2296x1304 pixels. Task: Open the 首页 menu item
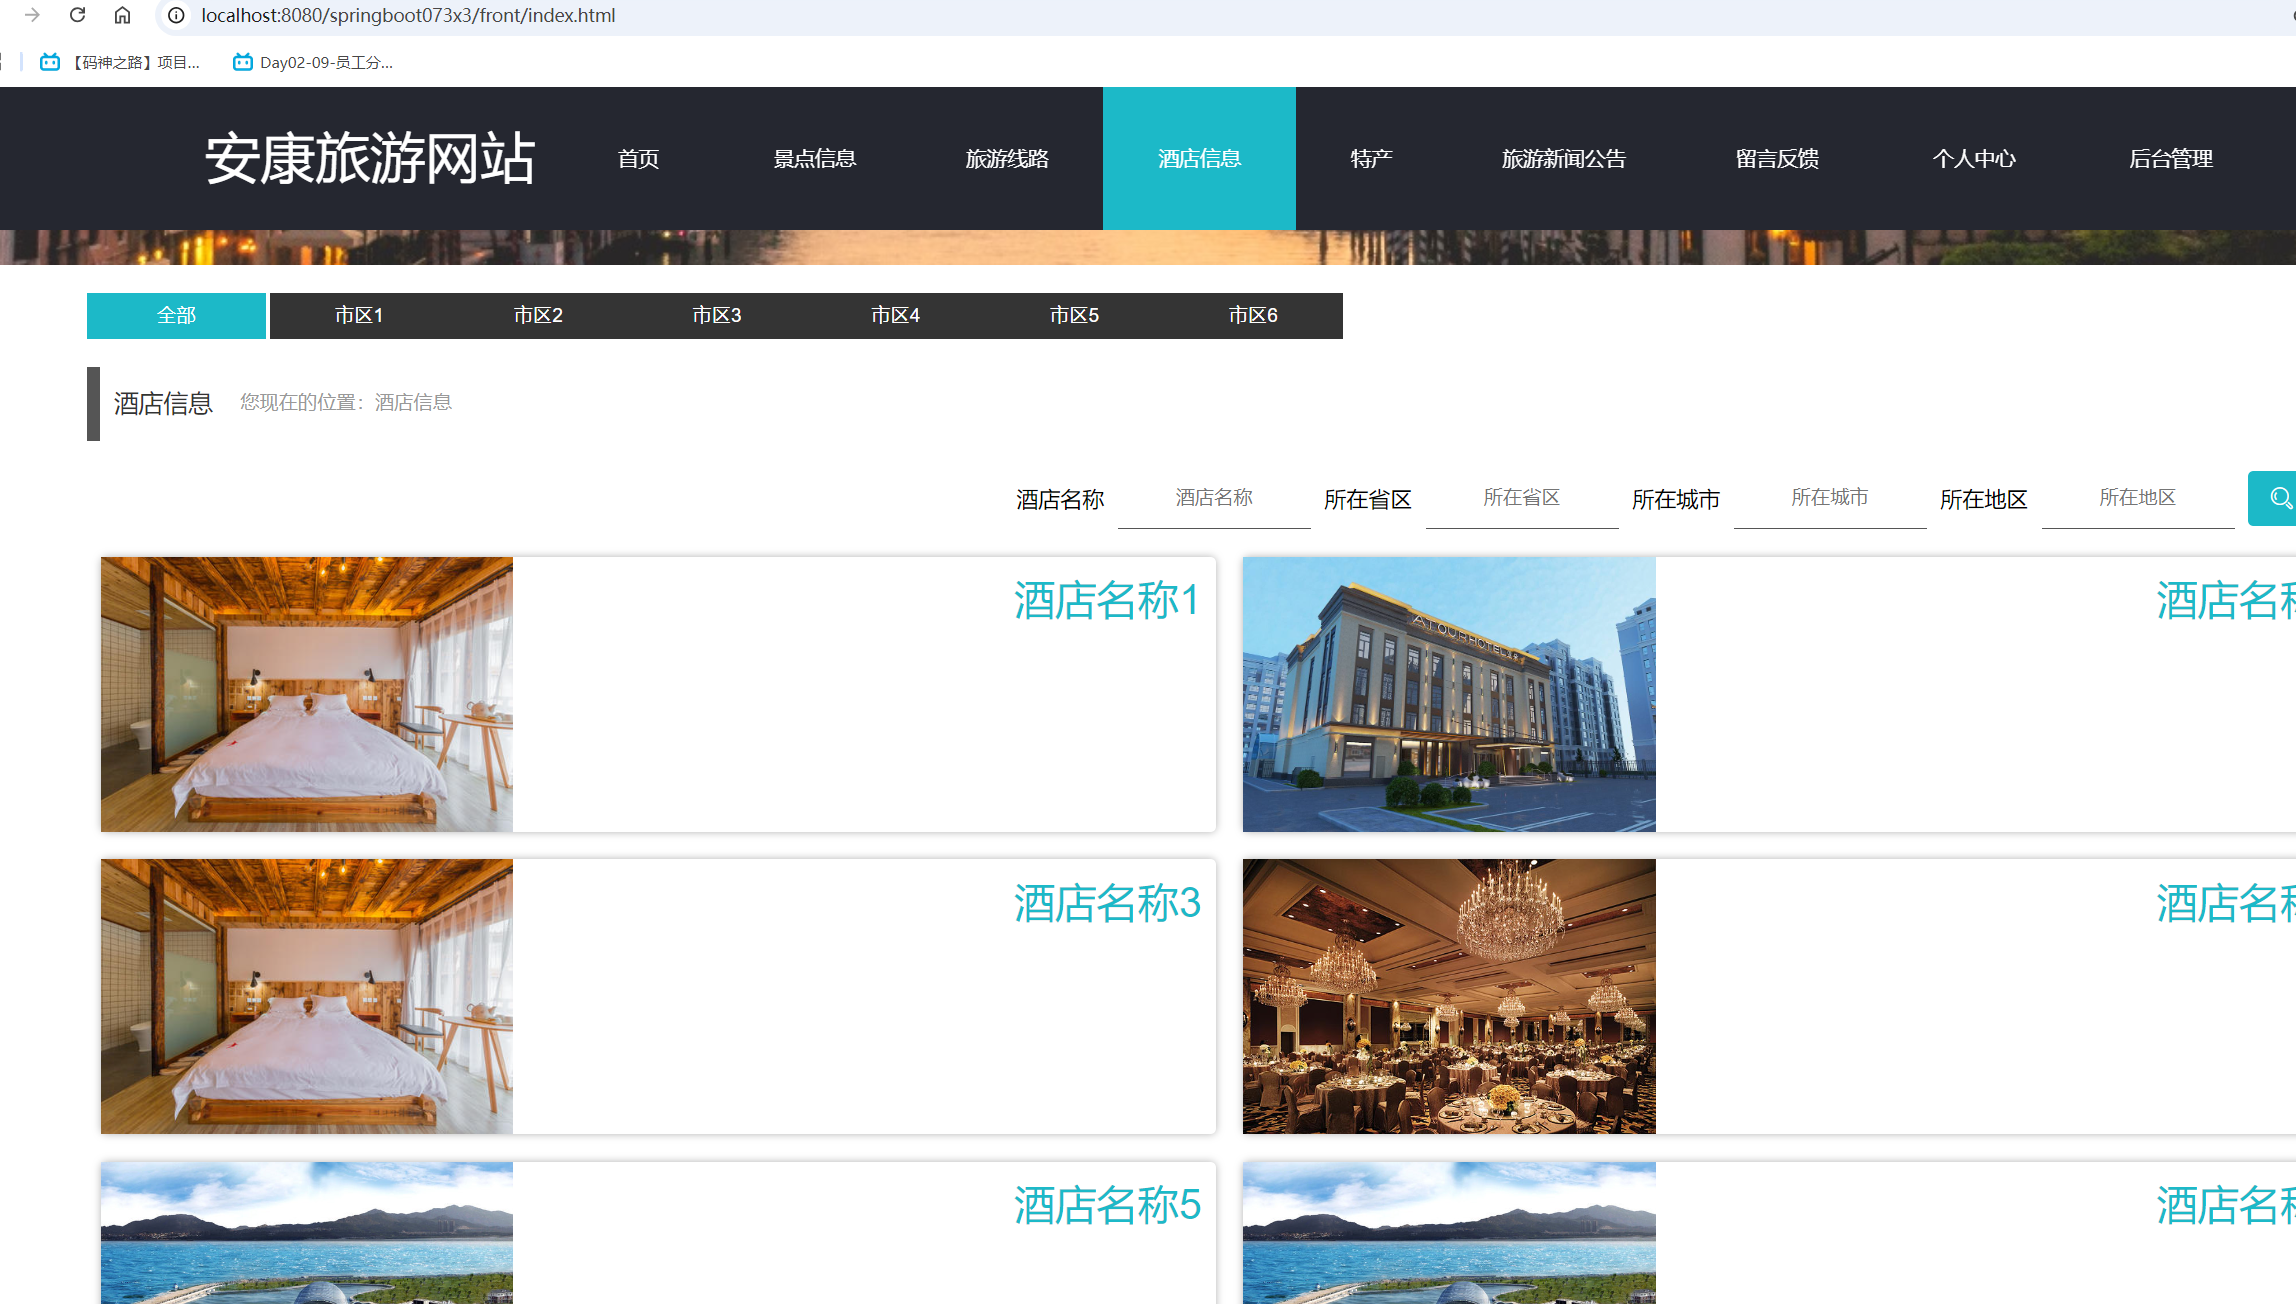coord(638,158)
